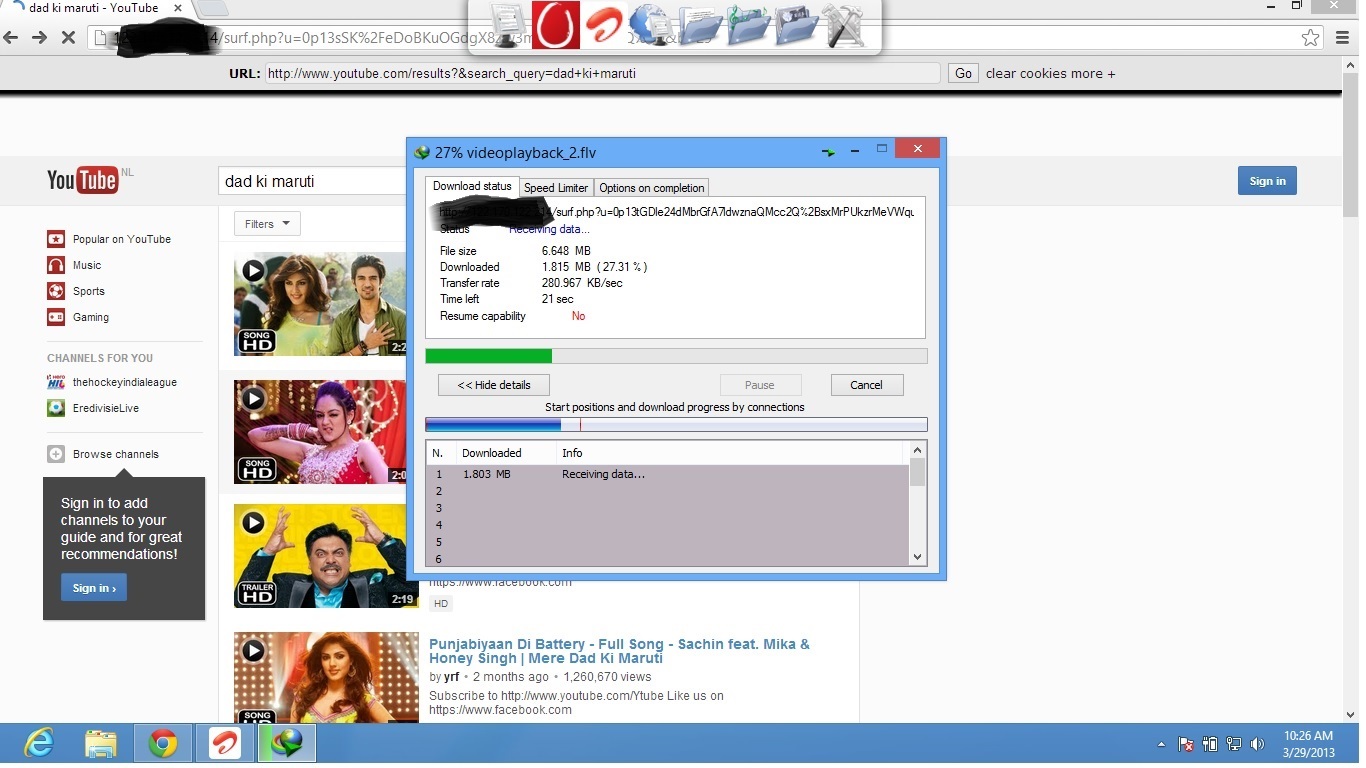Switch to the Speed Limiter tab
Viewport: 1366px width, 768px height.
click(556, 188)
